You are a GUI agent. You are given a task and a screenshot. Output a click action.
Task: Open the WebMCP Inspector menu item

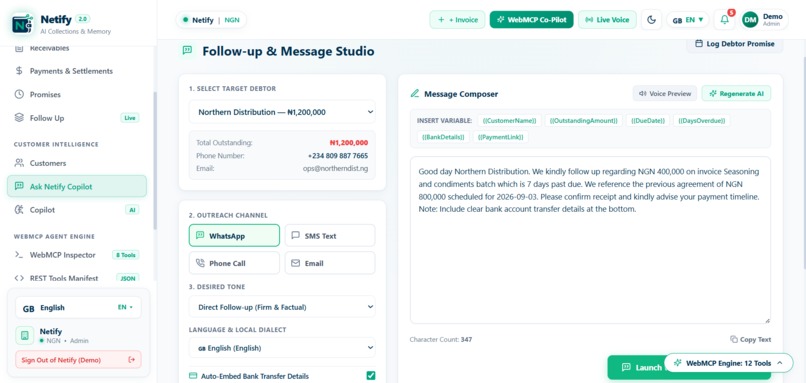(x=77, y=255)
